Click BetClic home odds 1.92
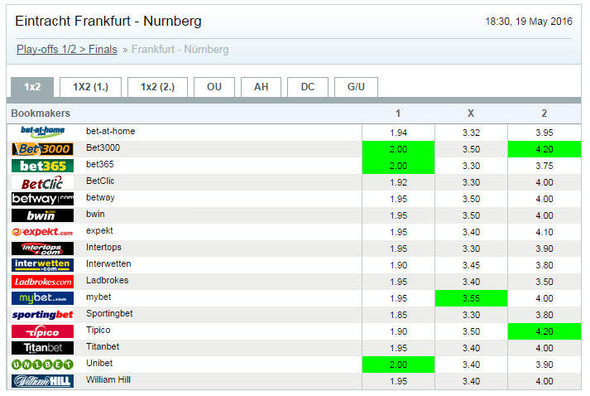The image size is (590, 396). (x=398, y=182)
